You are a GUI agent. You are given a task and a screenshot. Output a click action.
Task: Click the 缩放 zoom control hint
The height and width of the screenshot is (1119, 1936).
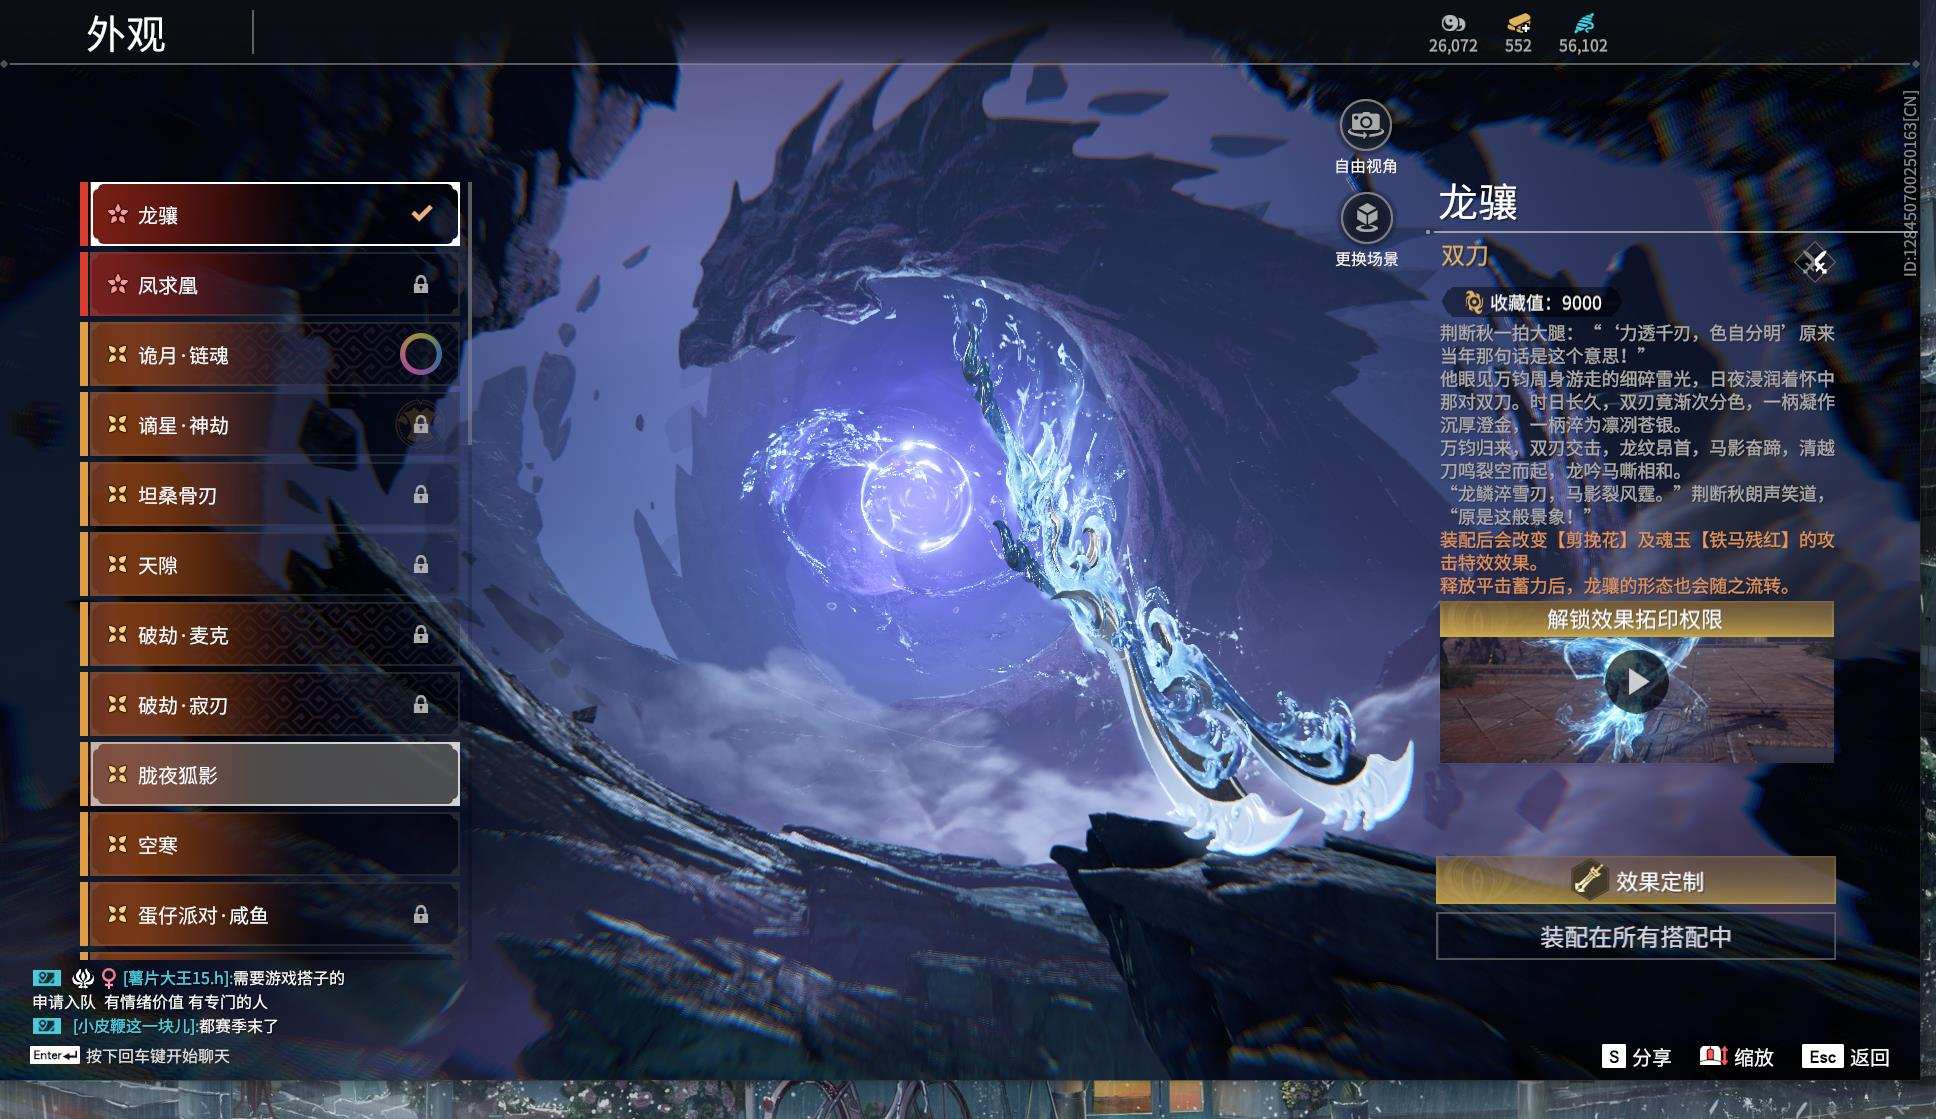[1736, 1057]
